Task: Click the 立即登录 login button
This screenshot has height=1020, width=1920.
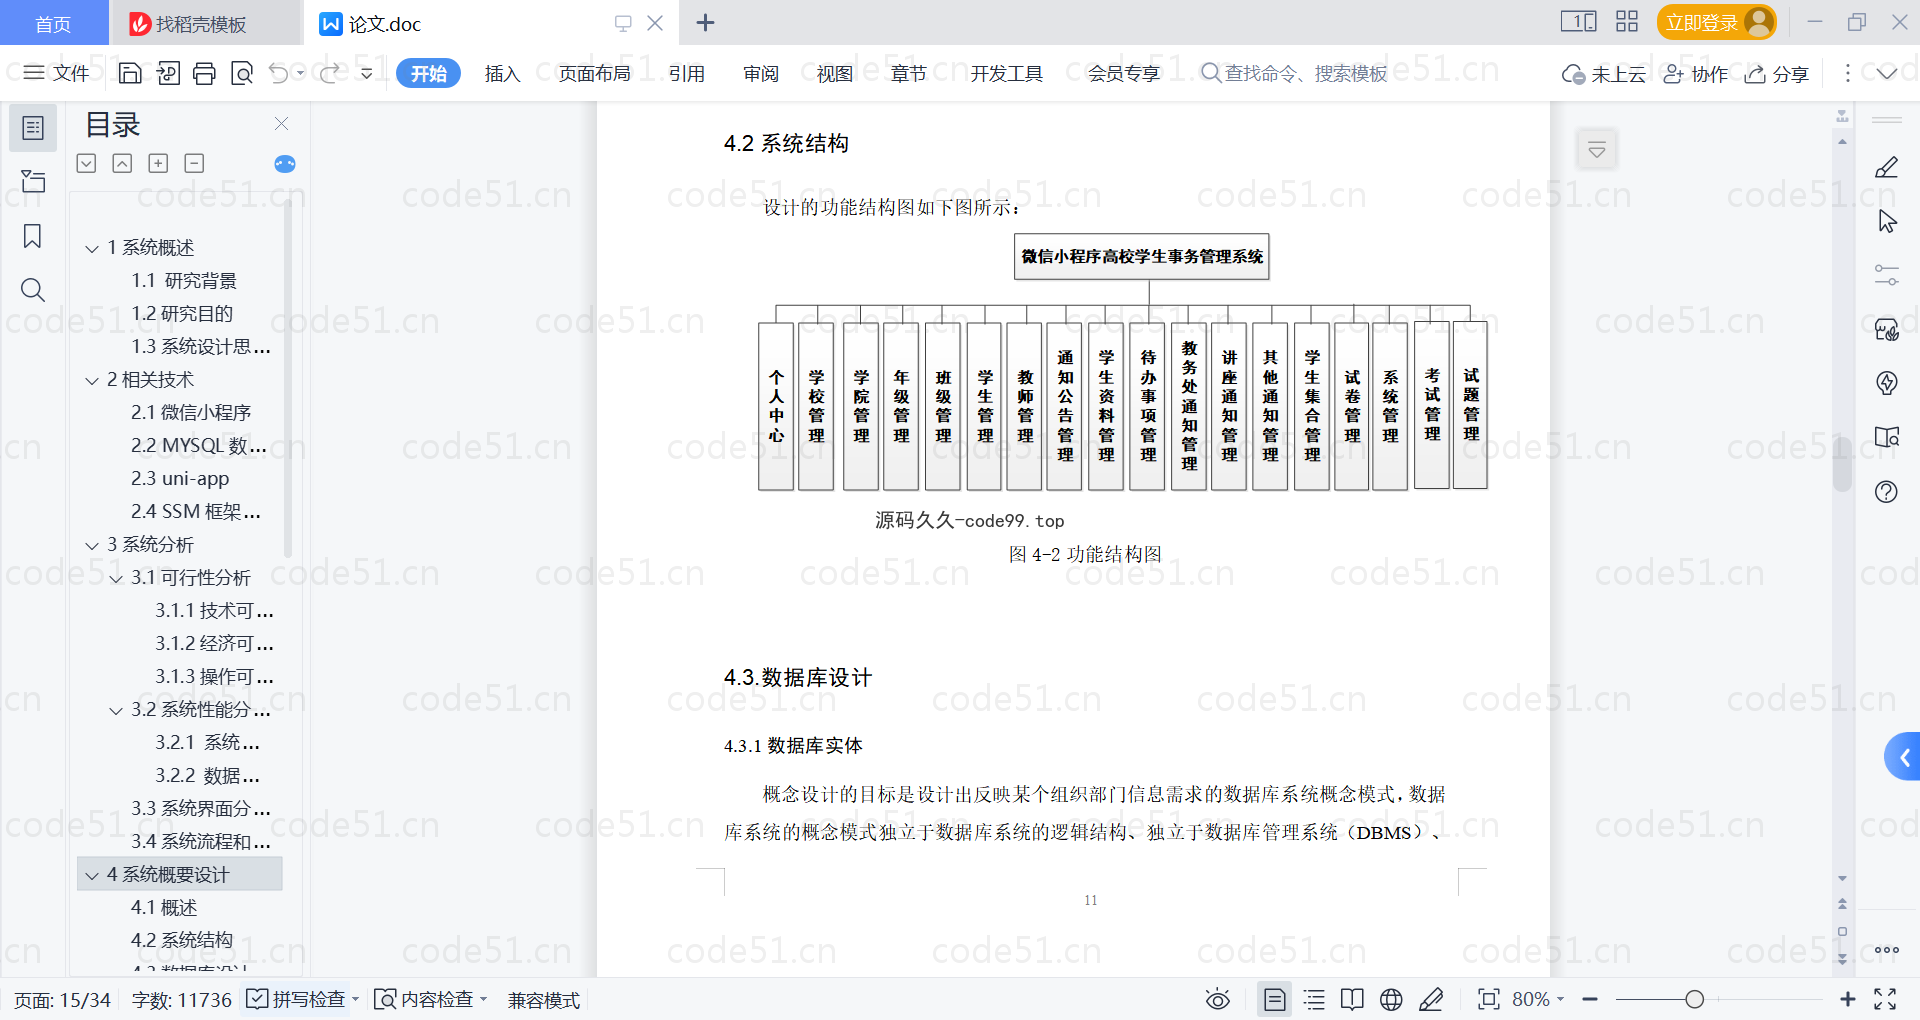Action: pyautogui.click(x=1716, y=22)
